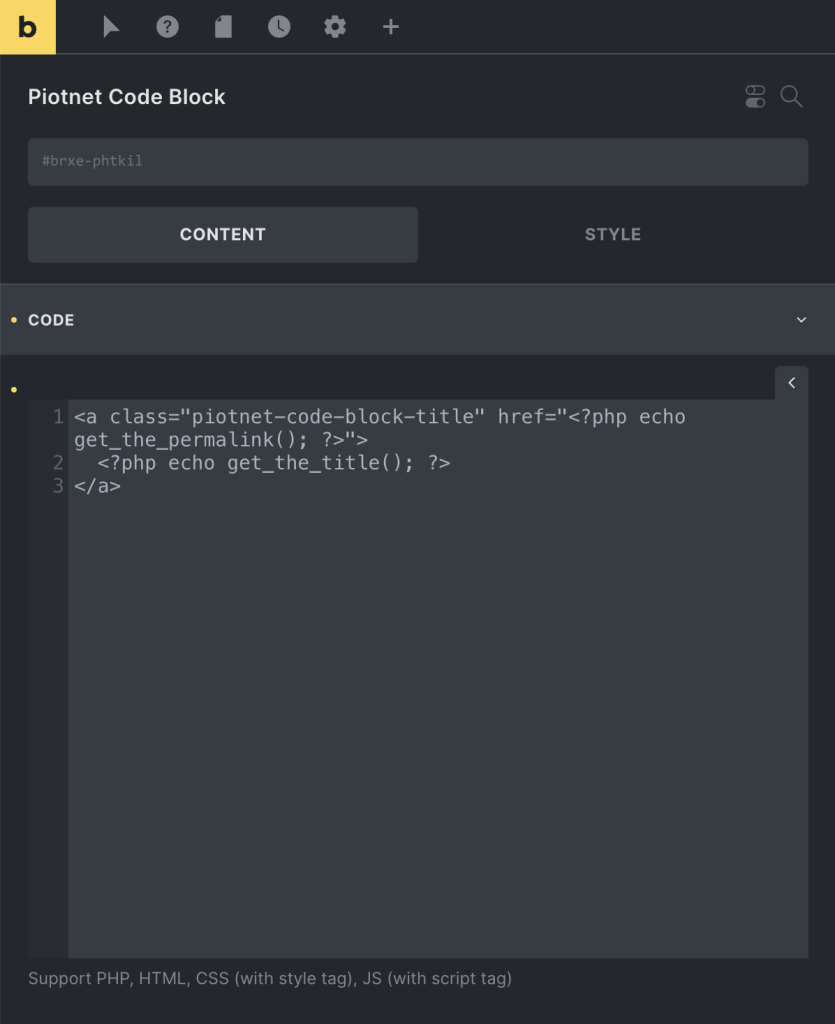The width and height of the screenshot is (835, 1024).
Task: Click the #brxe-phtkil ID input field
Action: point(418,161)
